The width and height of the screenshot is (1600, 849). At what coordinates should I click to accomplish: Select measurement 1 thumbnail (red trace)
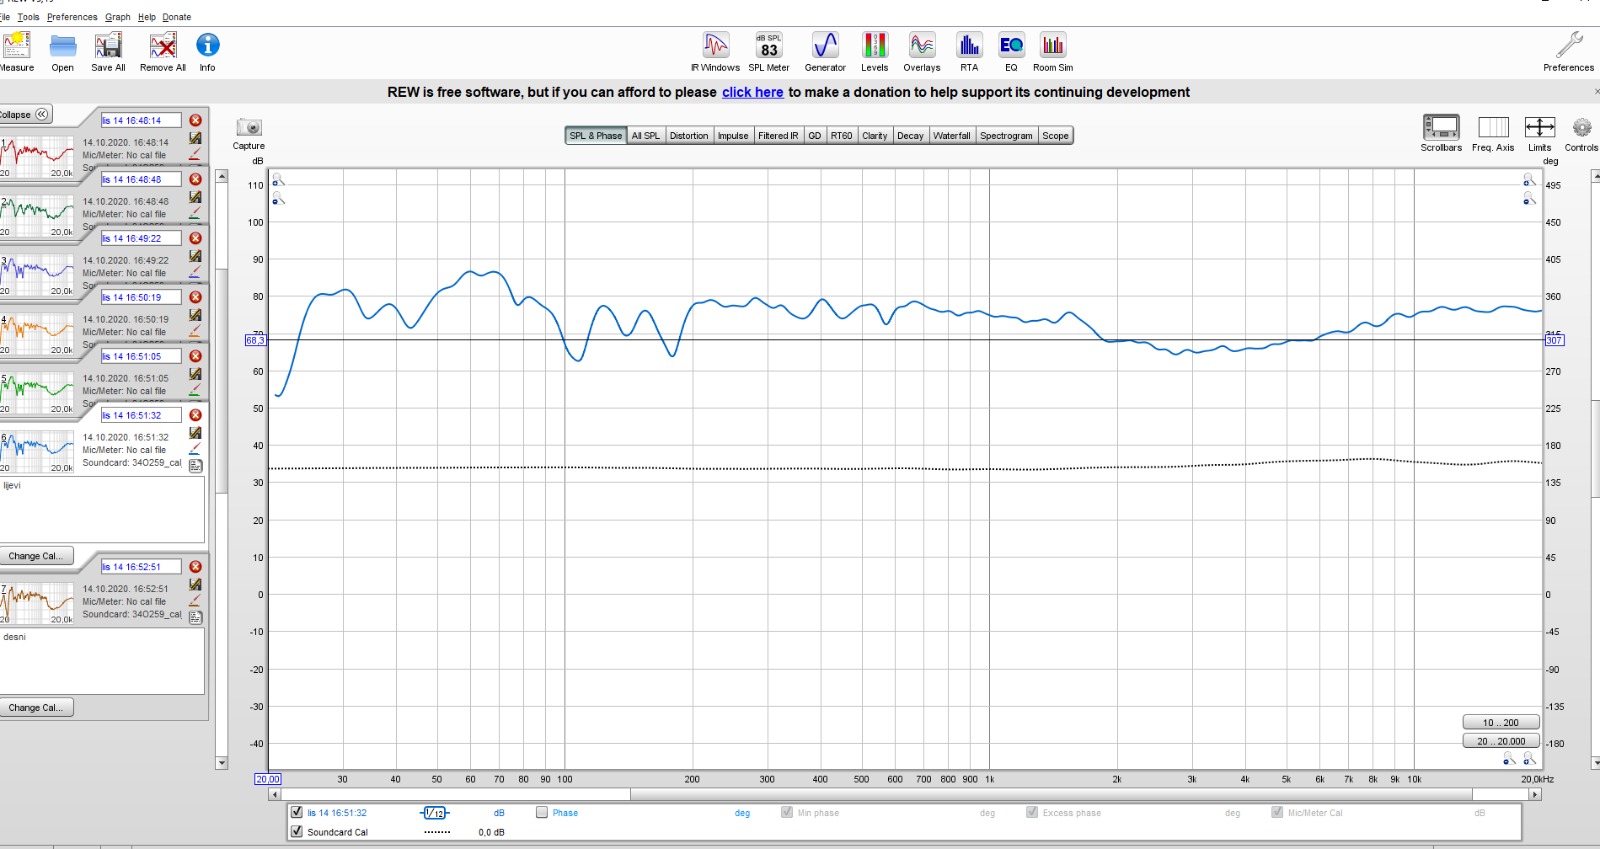tap(37, 157)
